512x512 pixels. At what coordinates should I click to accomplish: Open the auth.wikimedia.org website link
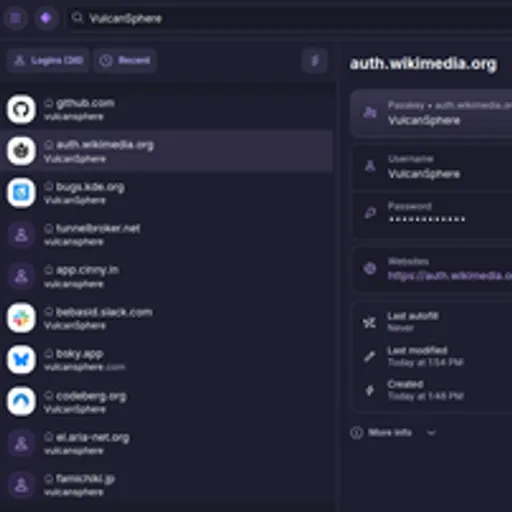[450, 276]
